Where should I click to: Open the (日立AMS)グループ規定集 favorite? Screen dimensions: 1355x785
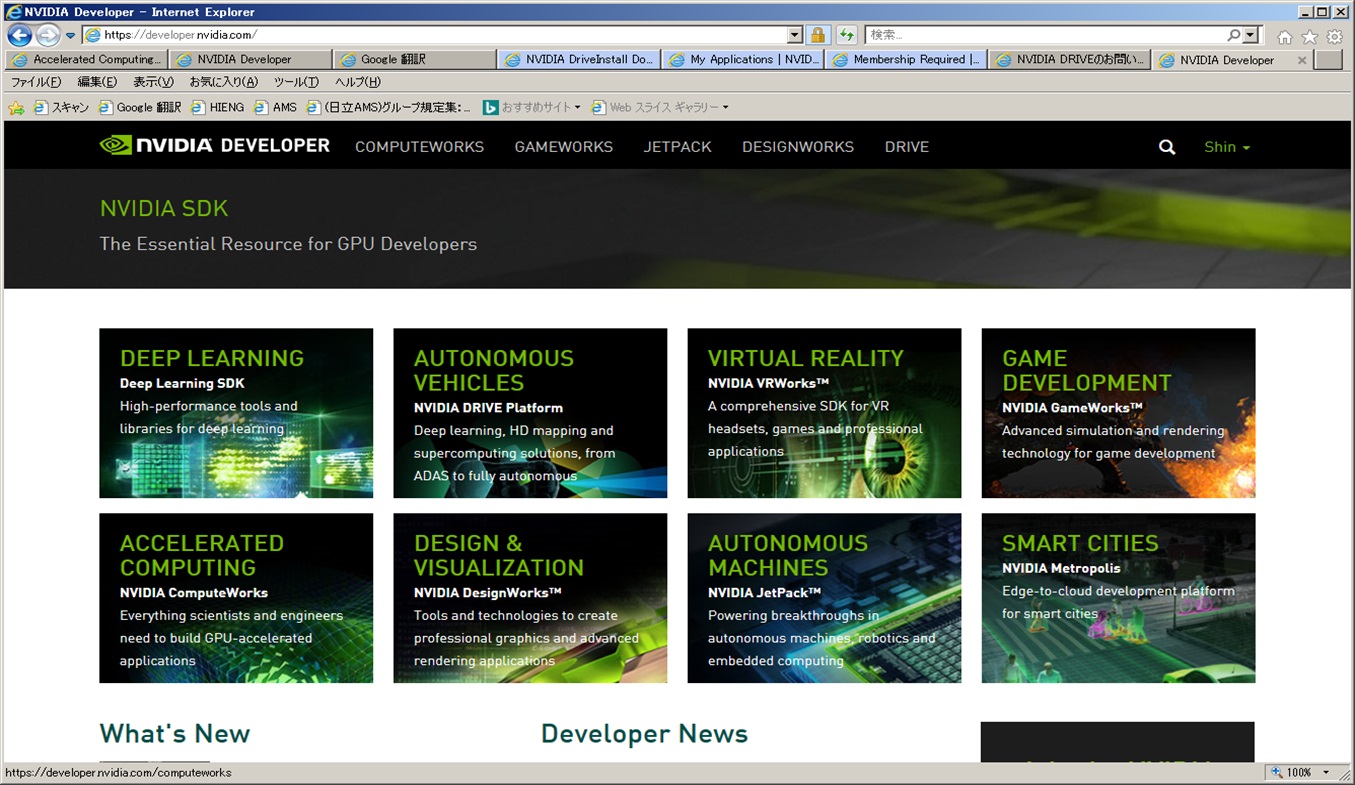coord(389,107)
